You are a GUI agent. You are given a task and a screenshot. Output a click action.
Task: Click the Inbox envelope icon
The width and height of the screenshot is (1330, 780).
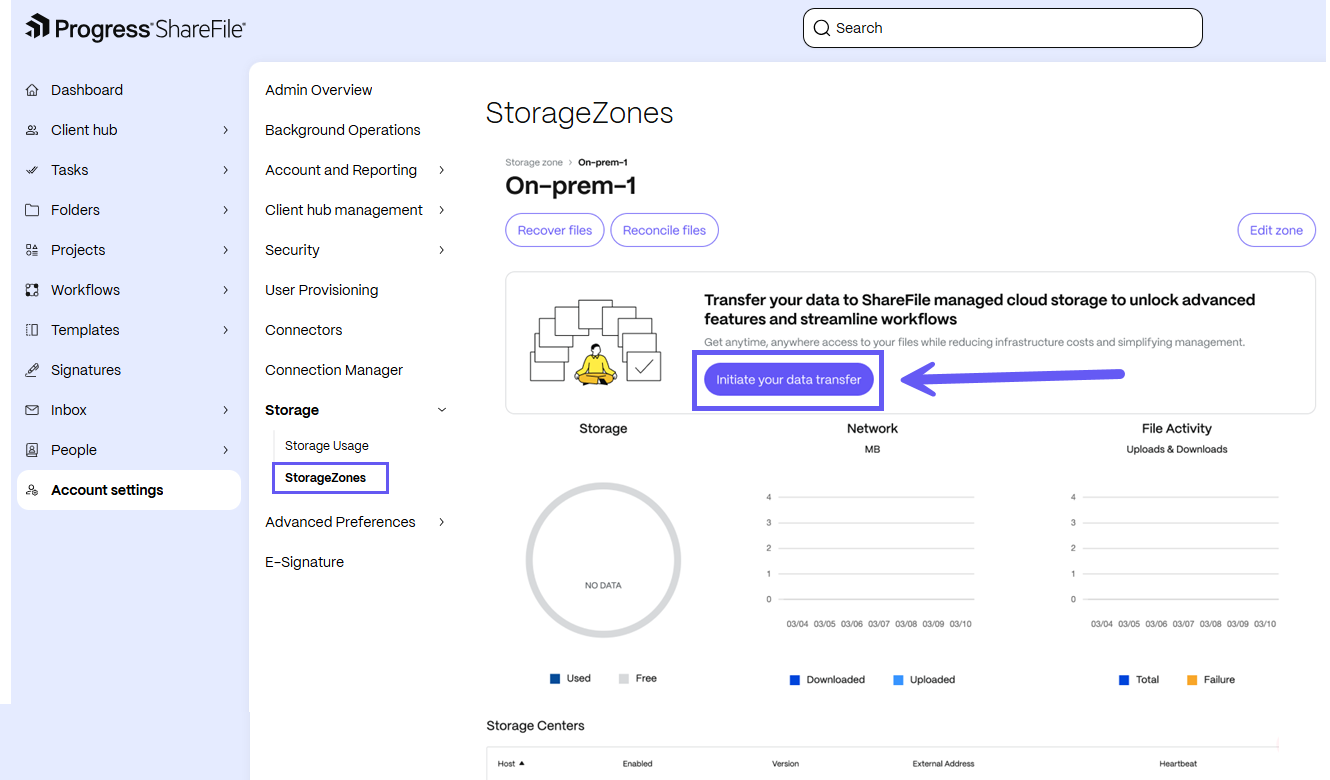(32, 410)
